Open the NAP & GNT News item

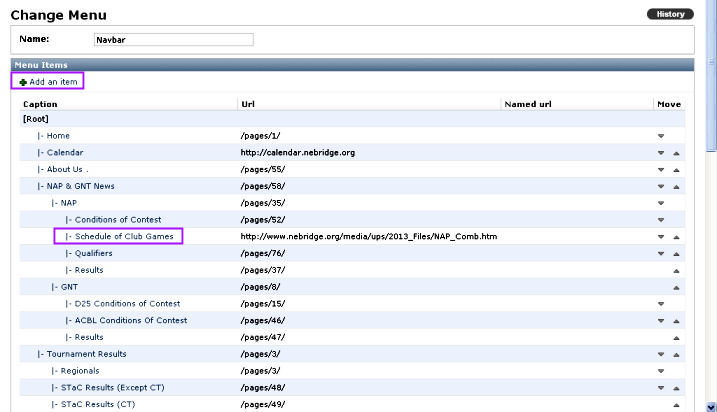pos(80,186)
